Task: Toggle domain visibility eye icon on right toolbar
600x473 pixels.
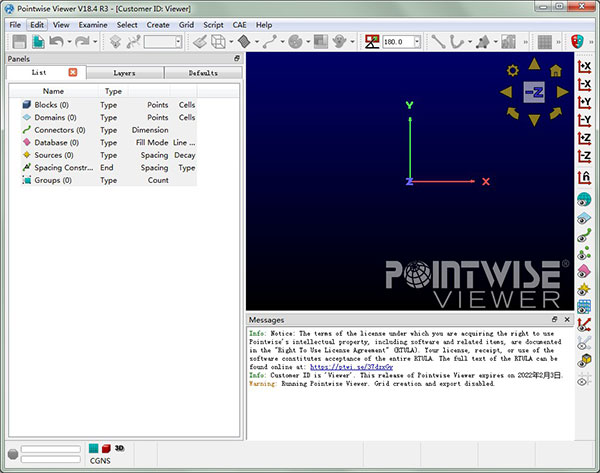Action: click(x=585, y=218)
